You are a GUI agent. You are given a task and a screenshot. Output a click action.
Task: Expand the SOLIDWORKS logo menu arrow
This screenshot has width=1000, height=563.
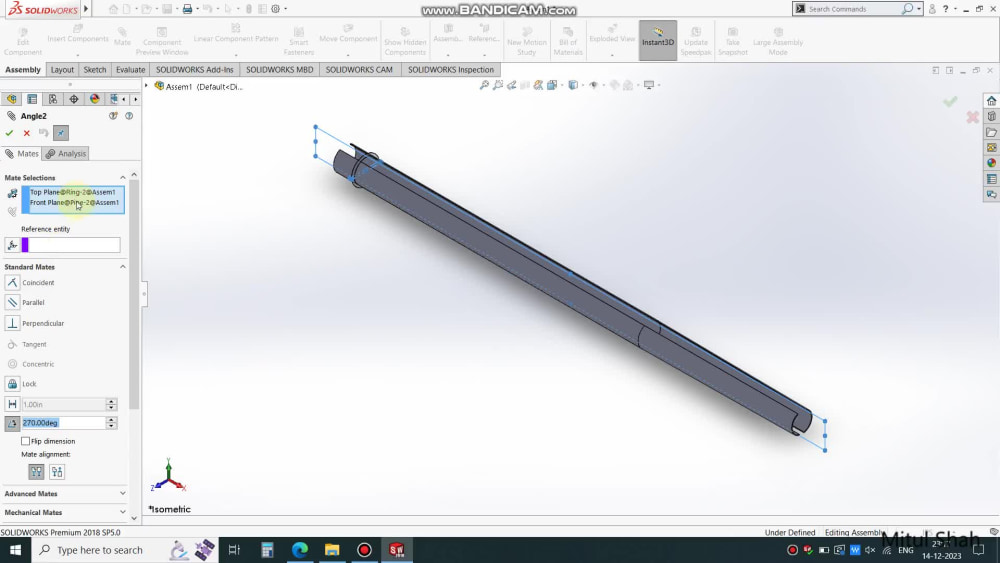[86, 9]
